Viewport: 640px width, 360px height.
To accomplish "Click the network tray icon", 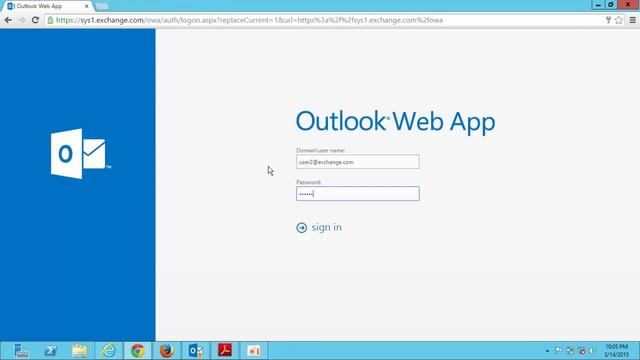I will [x=570, y=351].
